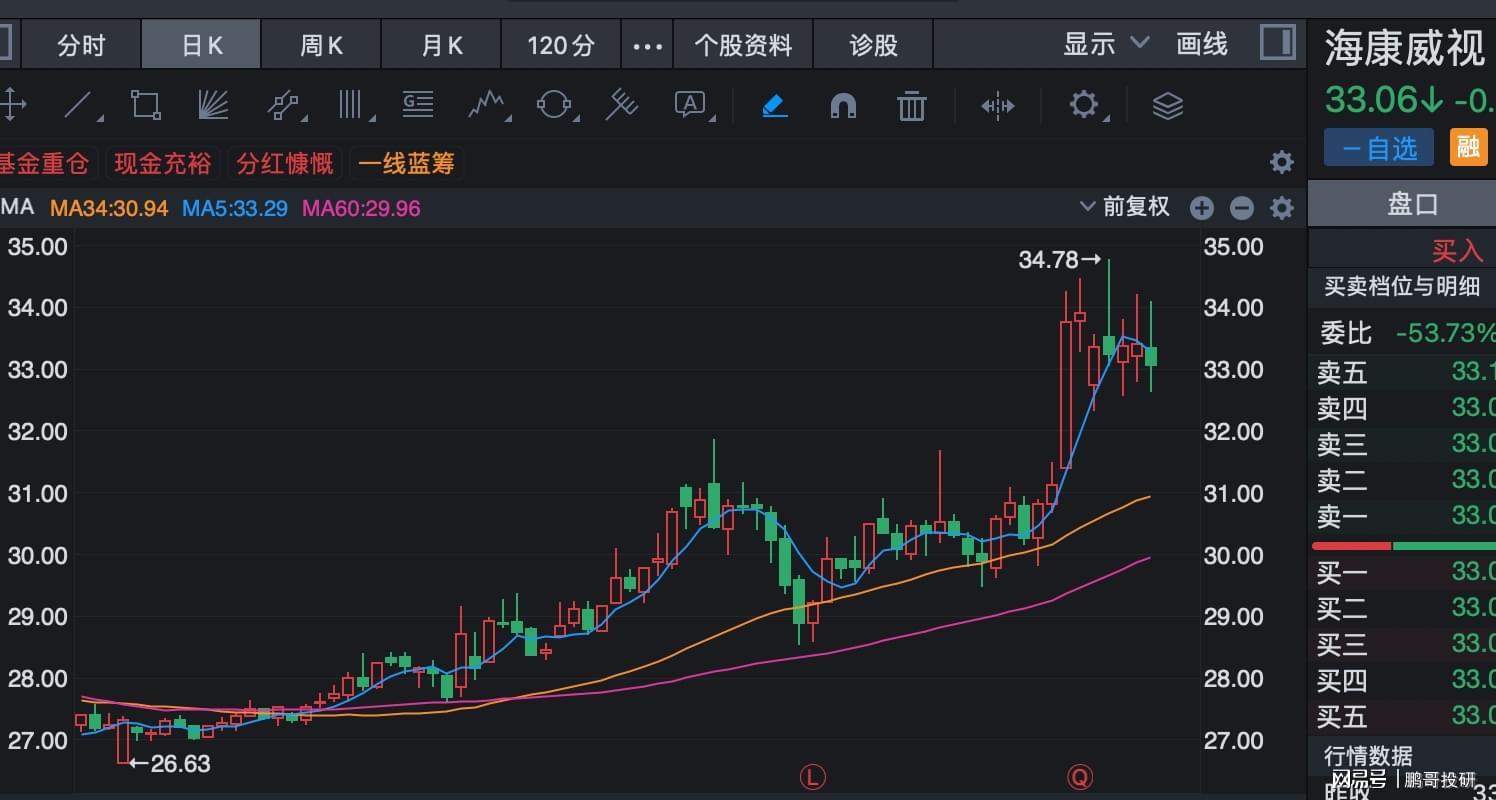Switch to the 分时 intraday tab
Viewport: 1496px width, 800px height.
click(x=81, y=46)
